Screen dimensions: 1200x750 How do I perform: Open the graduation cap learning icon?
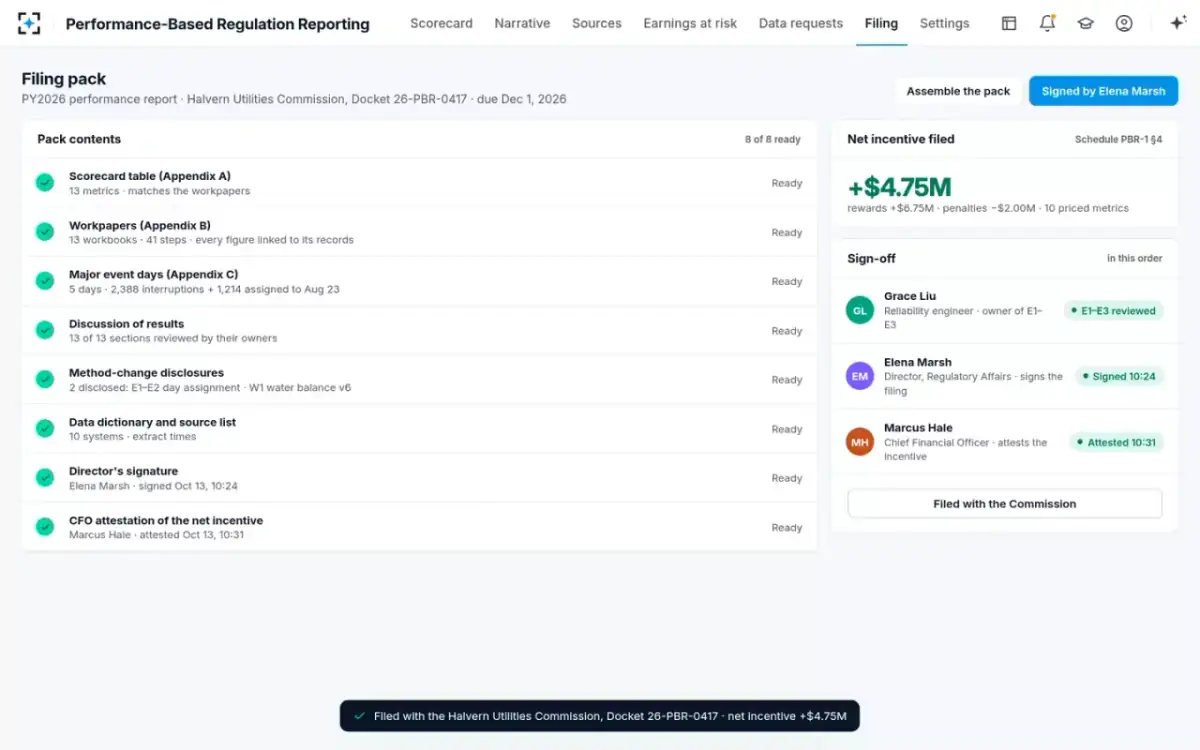pyautogui.click(x=1085, y=23)
